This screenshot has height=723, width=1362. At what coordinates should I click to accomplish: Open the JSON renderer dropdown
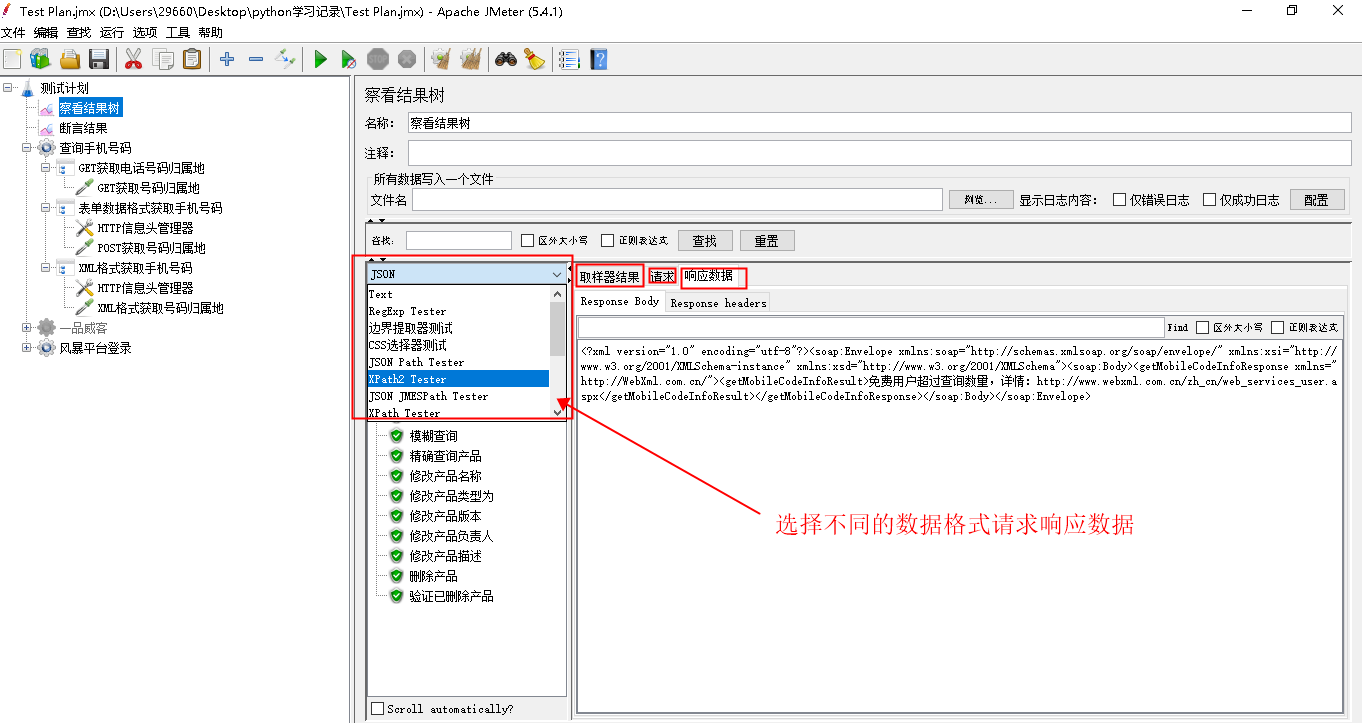[x=467, y=274]
